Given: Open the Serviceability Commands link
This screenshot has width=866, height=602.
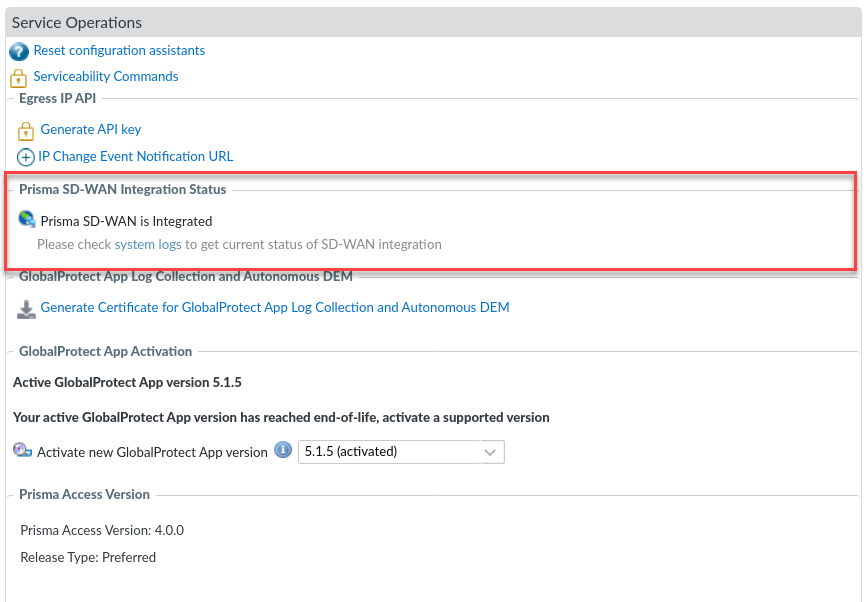Looking at the screenshot, I should [106, 76].
